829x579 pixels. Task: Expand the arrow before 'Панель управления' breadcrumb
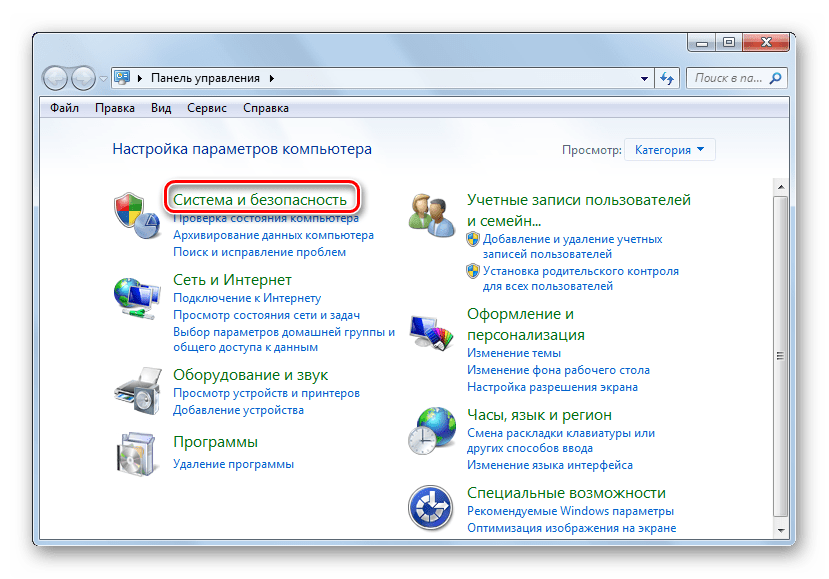tap(140, 79)
